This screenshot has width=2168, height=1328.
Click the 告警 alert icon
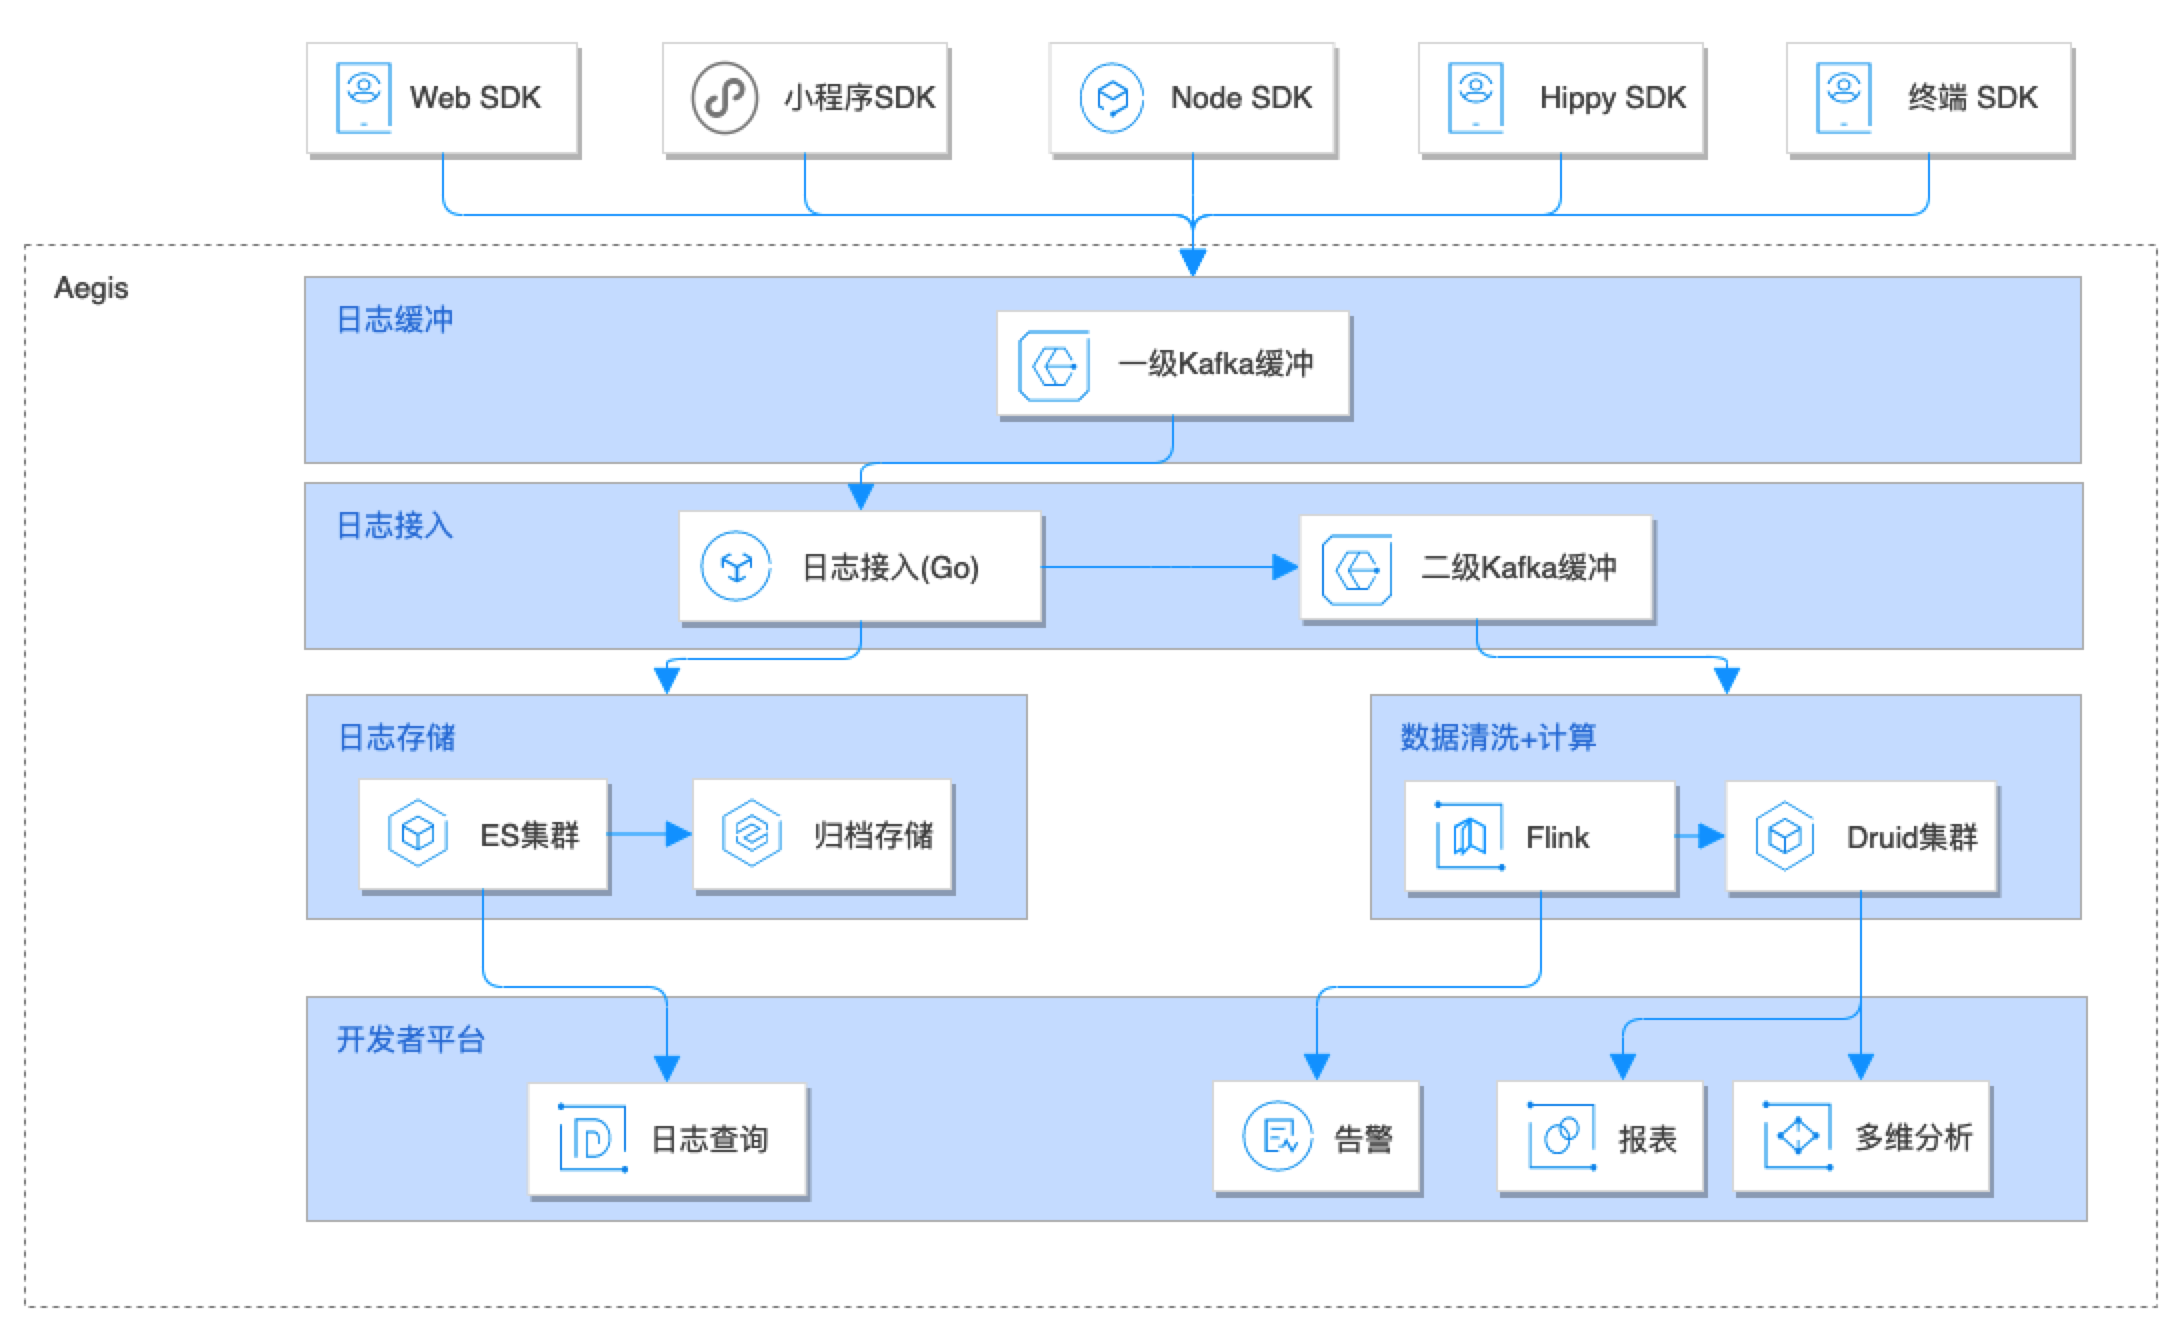tap(1277, 1136)
